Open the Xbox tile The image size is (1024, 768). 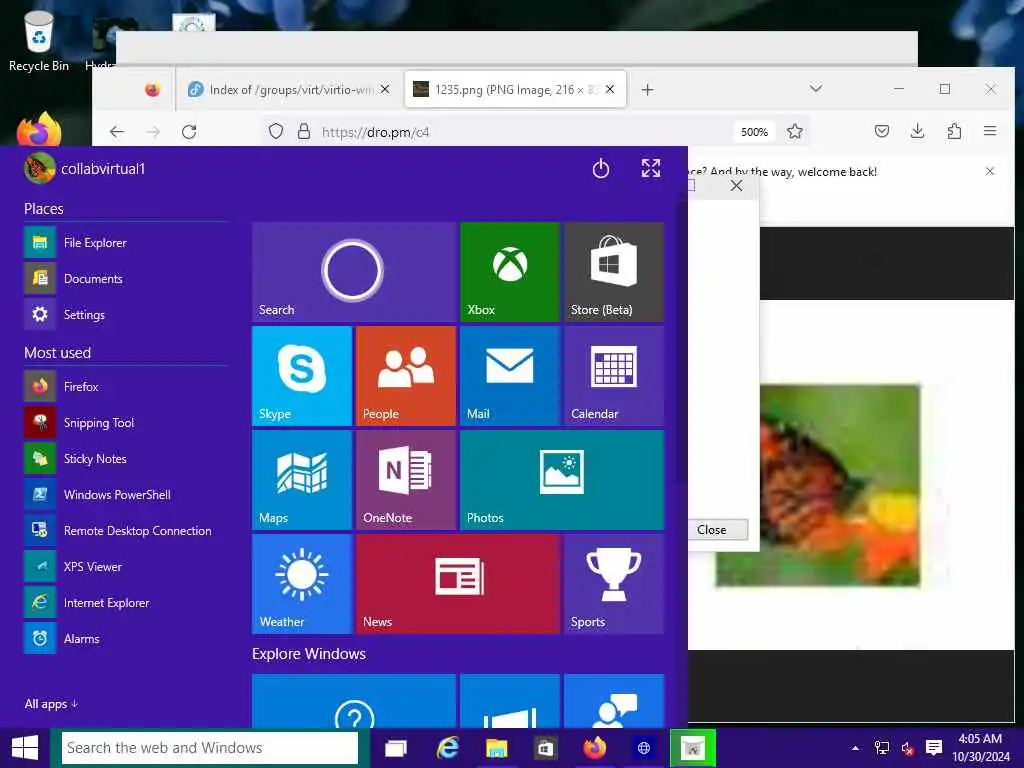click(x=510, y=272)
